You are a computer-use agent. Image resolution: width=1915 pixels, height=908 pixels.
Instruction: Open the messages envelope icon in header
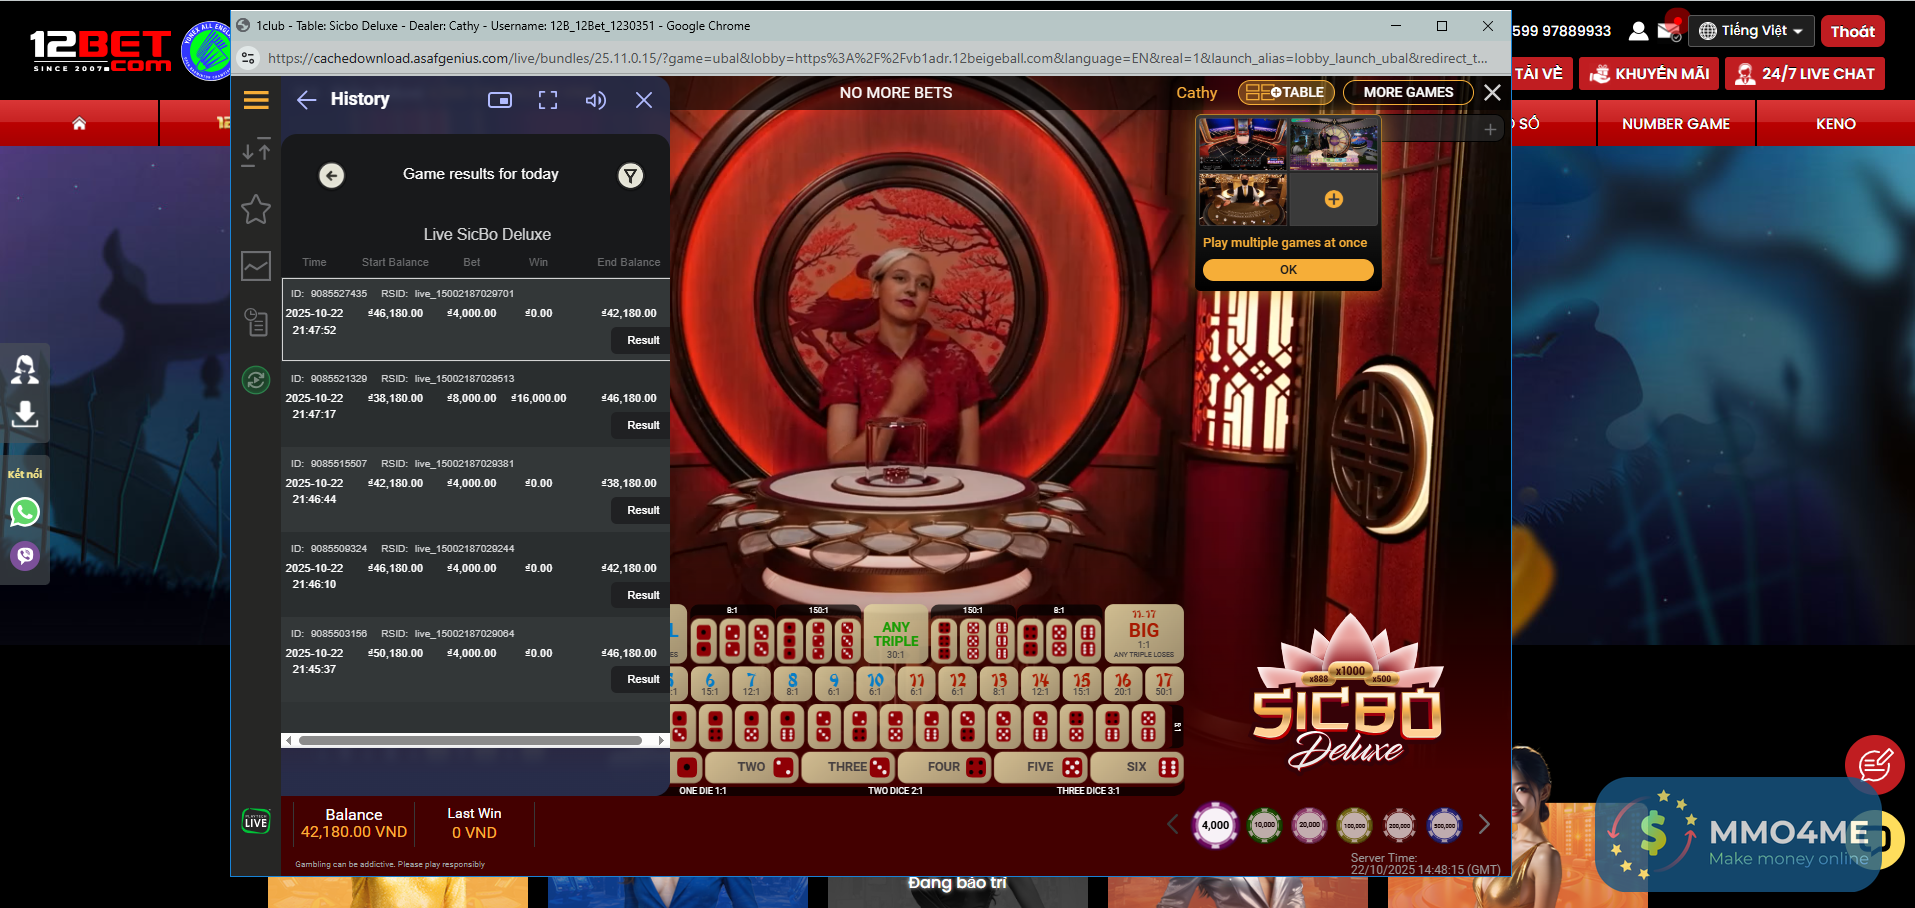point(1668,31)
